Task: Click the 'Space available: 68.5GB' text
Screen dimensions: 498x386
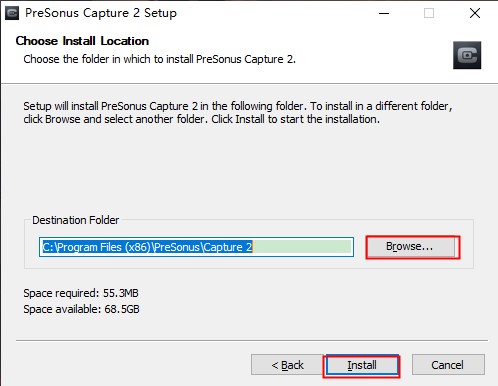Action: (81, 309)
